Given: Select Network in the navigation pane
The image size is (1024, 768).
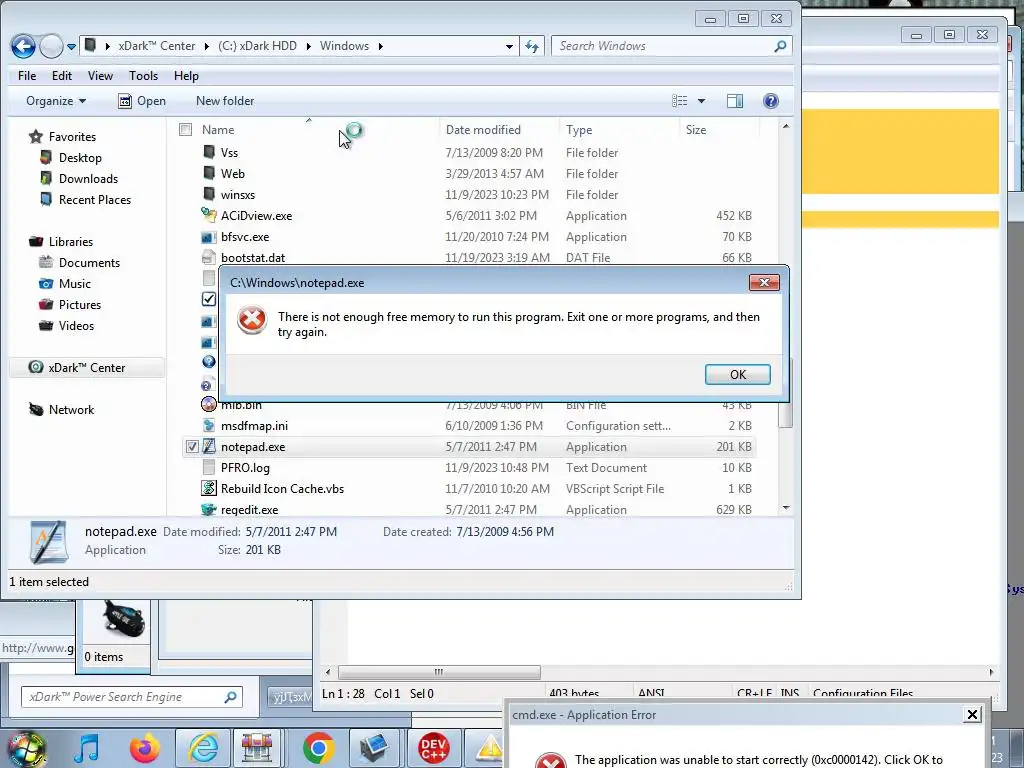Looking at the screenshot, I should (x=62, y=409).
